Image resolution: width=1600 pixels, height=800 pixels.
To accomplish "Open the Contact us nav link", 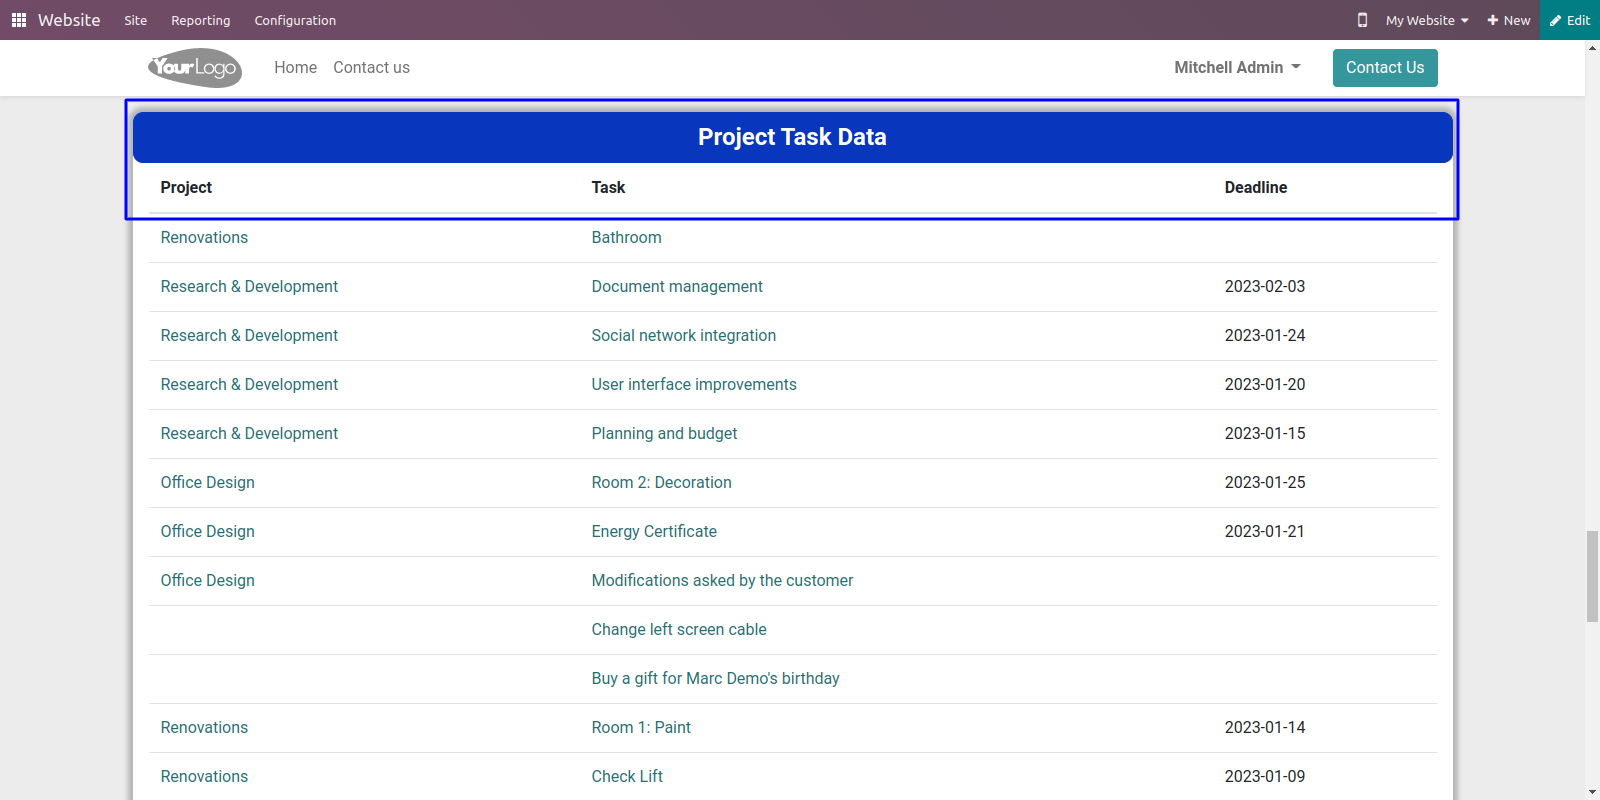I will [x=371, y=67].
